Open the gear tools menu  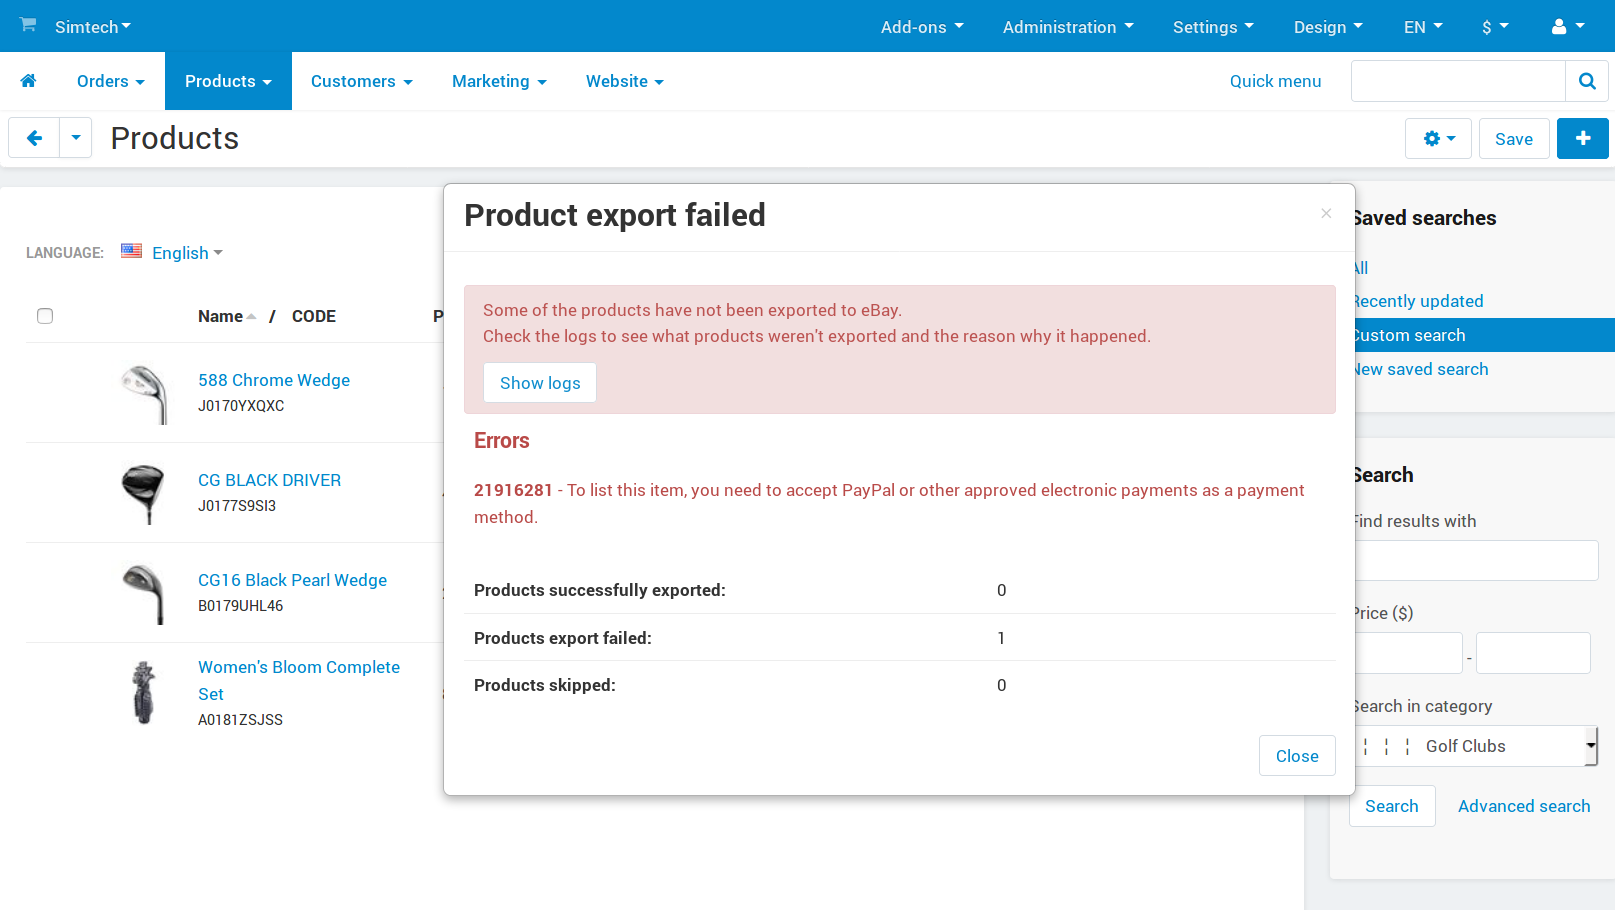pos(1438,138)
